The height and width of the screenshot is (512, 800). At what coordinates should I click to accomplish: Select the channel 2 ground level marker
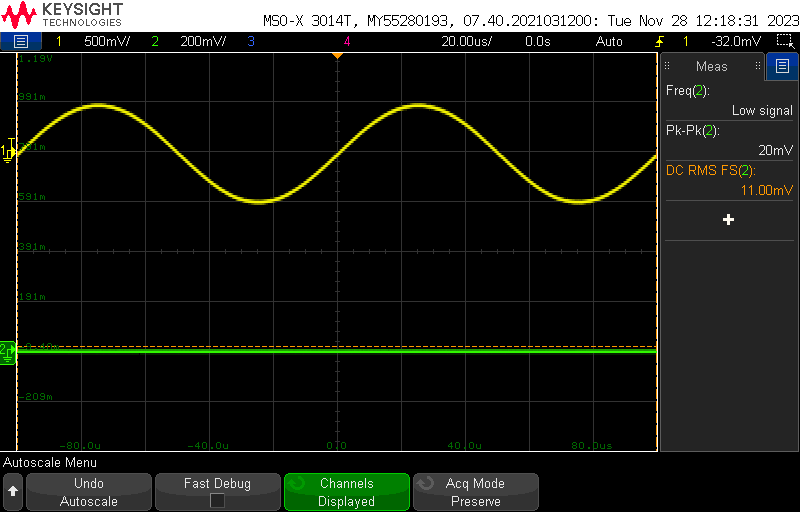click(7, 350)
